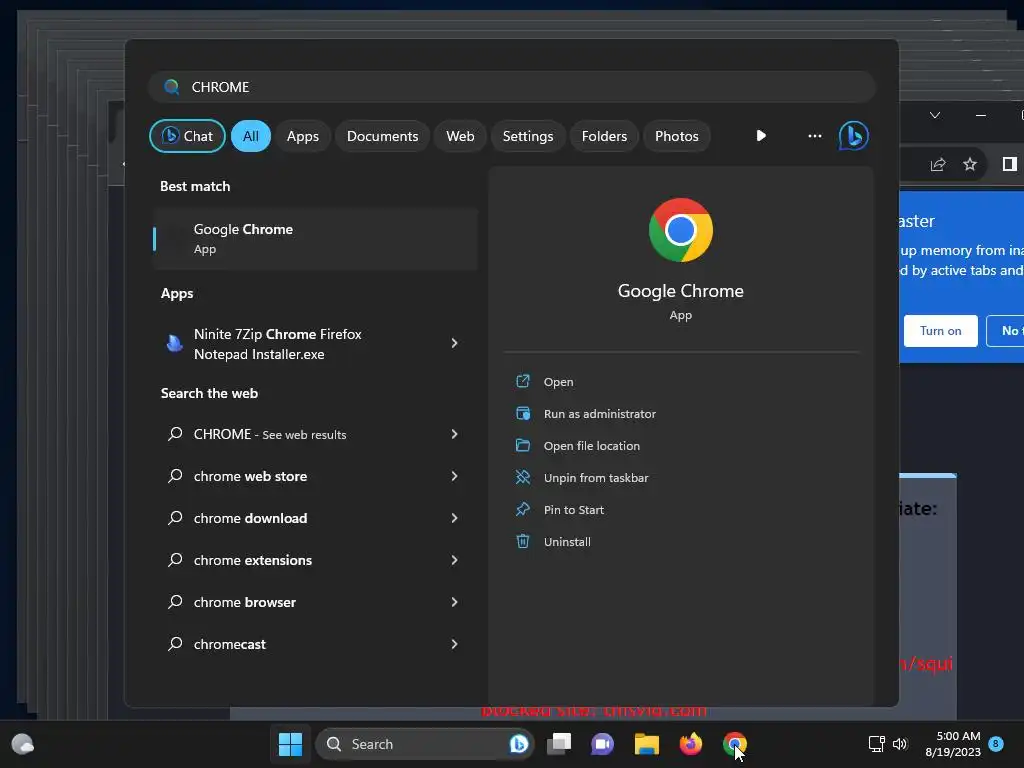Switch to the Apps filter tab
Viewport: 1024px width, 768px height.
(302, 136)
